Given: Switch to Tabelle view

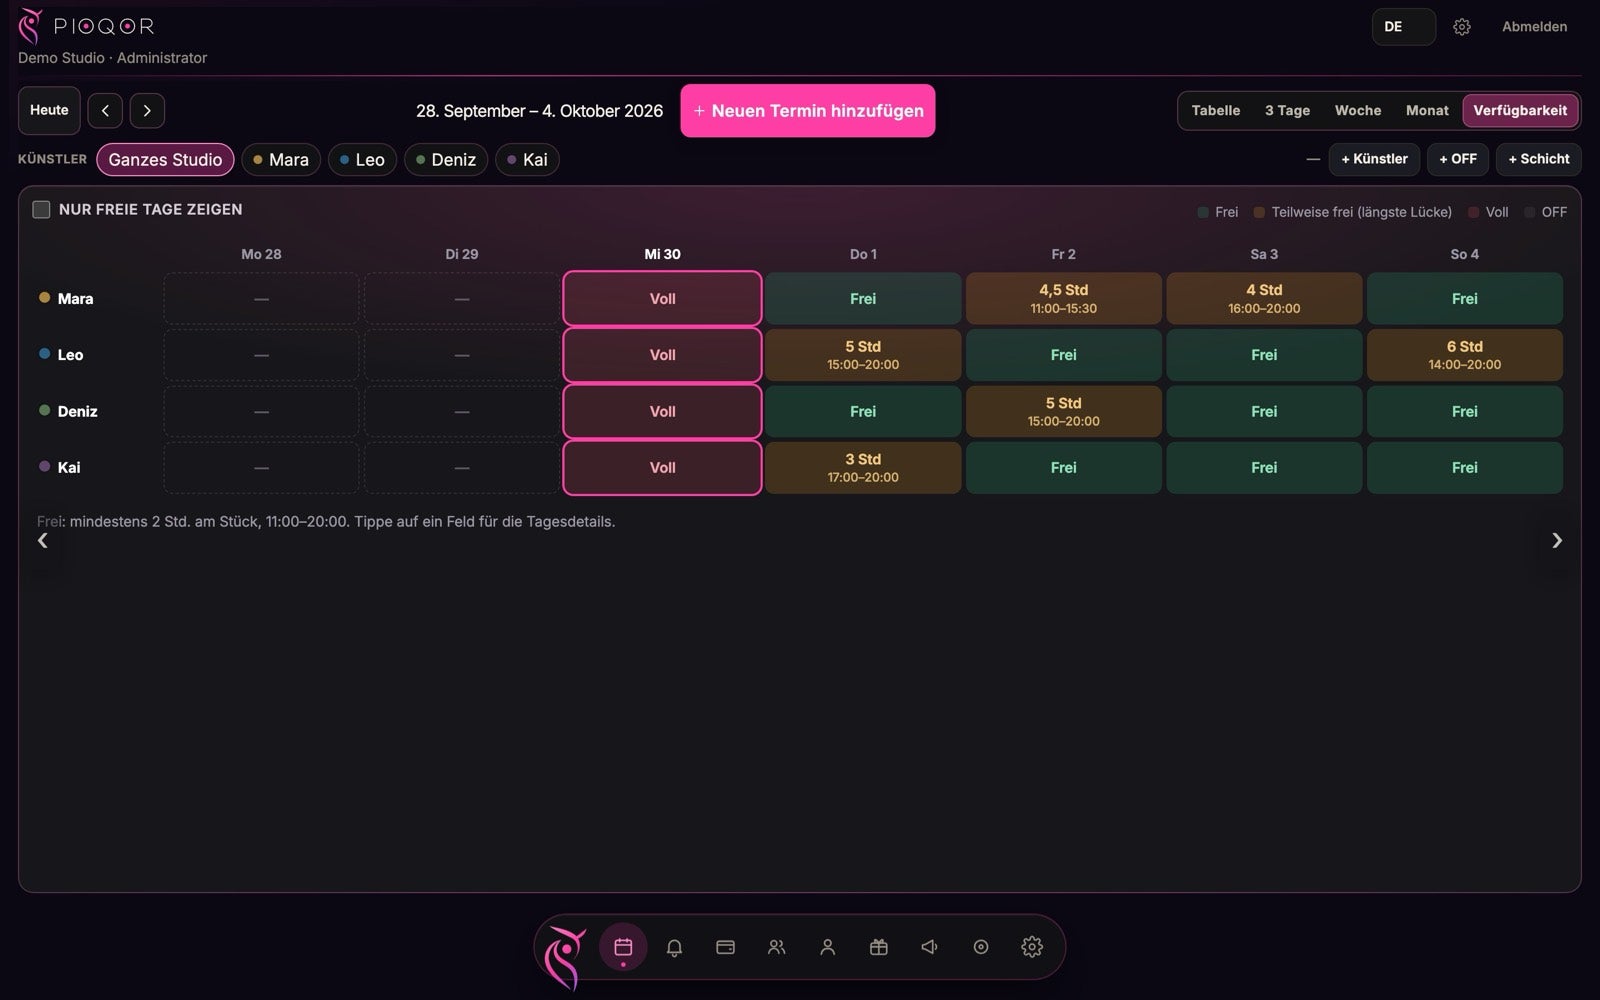Looking at the screenshot, I should pyautogui.click(x=1216, y=110).
